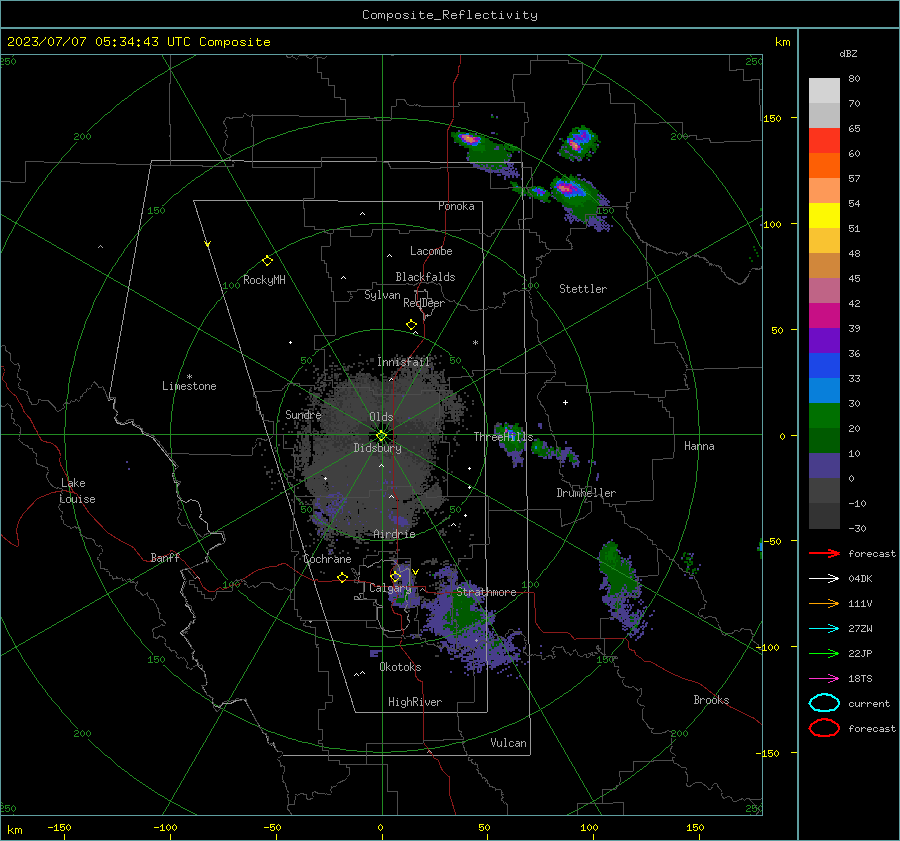Click the yellow diamond marker above Calgary

(x=395, y=576)
